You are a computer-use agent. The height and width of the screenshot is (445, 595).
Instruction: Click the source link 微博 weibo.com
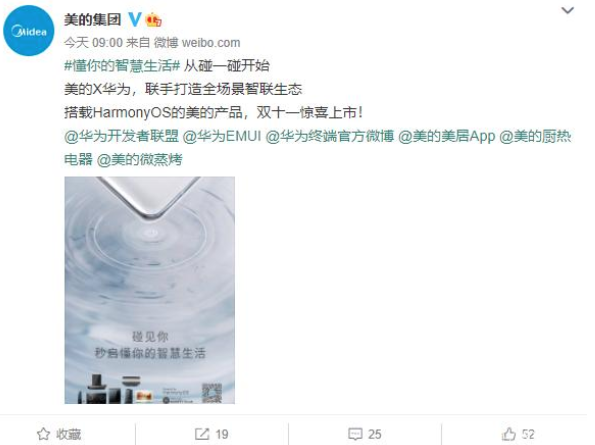(197, 42)
